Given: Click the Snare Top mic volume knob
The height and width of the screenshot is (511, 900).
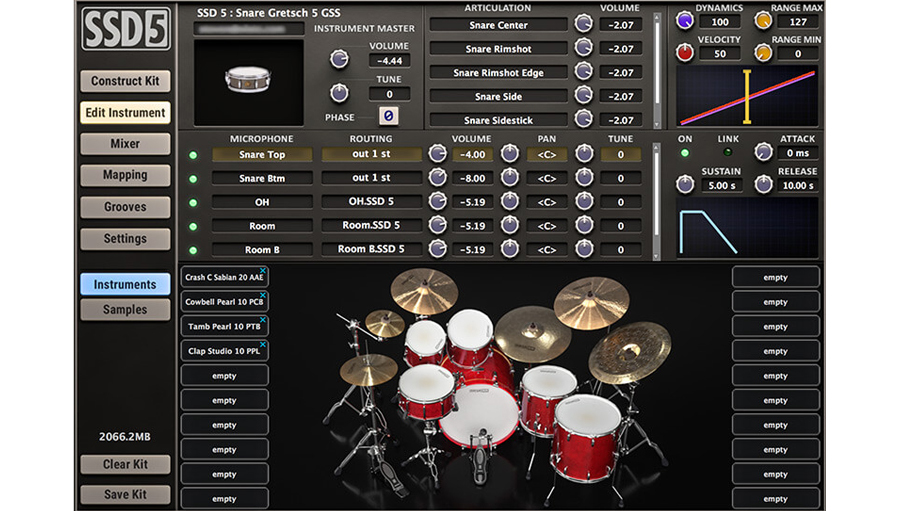Looking at the screenshot, I should (438, 153).
